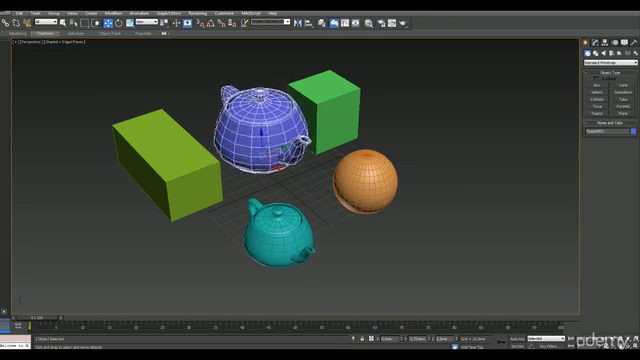Open the MAXScript menu
Image resolution: width=640 pixels, height=360 pixels.
[251, 13]
